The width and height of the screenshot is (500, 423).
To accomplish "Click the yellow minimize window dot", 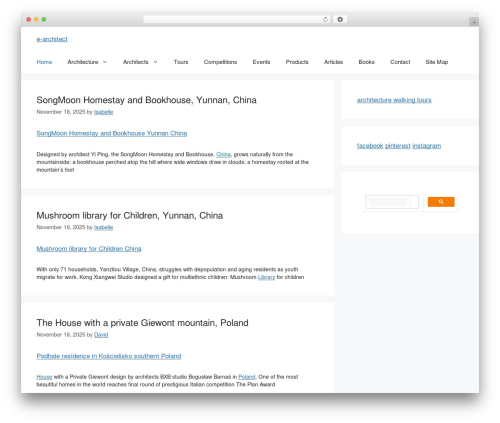I will [36, 20].
